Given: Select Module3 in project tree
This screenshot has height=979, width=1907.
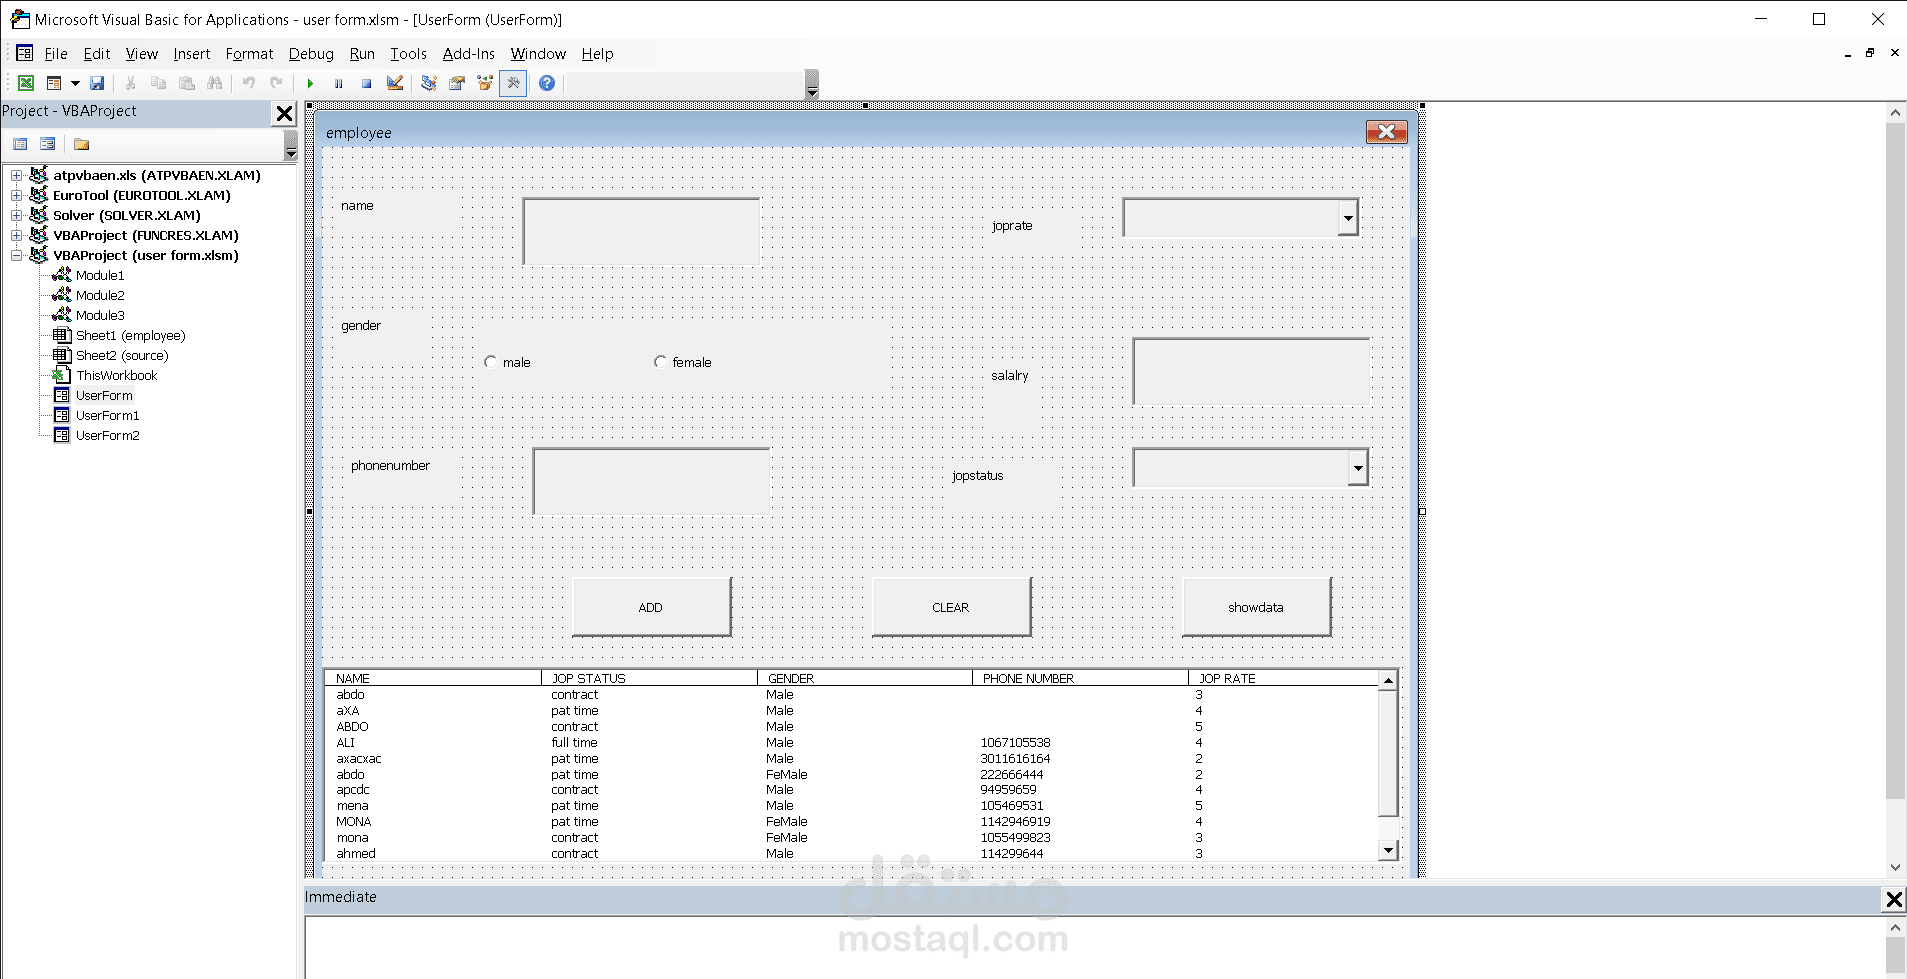Looking at the screenshot, I should pyautogui.click(x=100, y=315).
